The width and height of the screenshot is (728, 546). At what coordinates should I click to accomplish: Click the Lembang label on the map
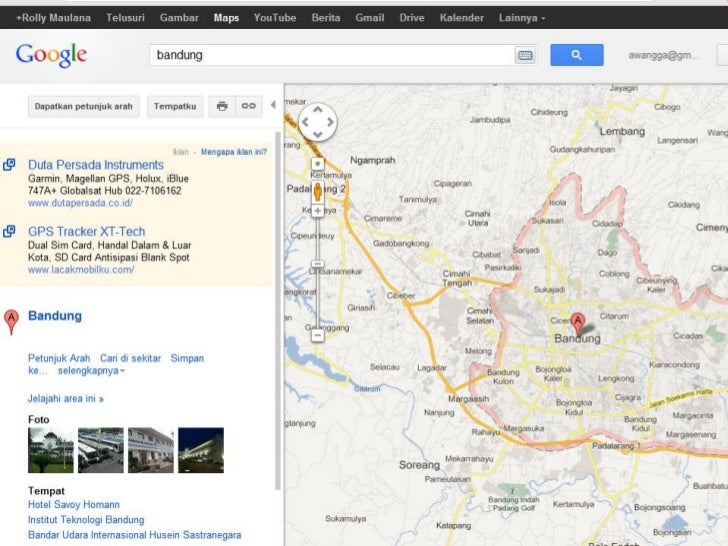click(x=622, y=131)
